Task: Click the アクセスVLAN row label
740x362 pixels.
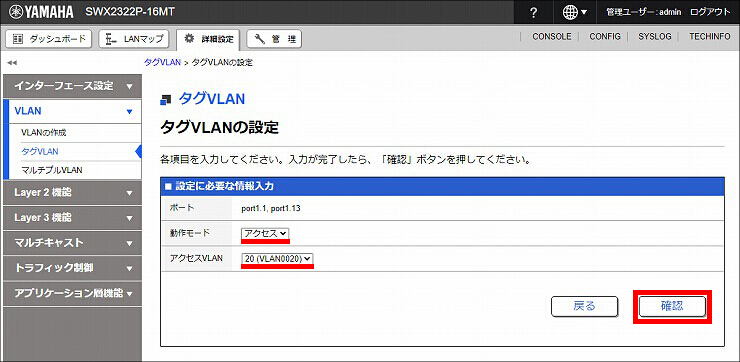Action: (x=196, y=258)
